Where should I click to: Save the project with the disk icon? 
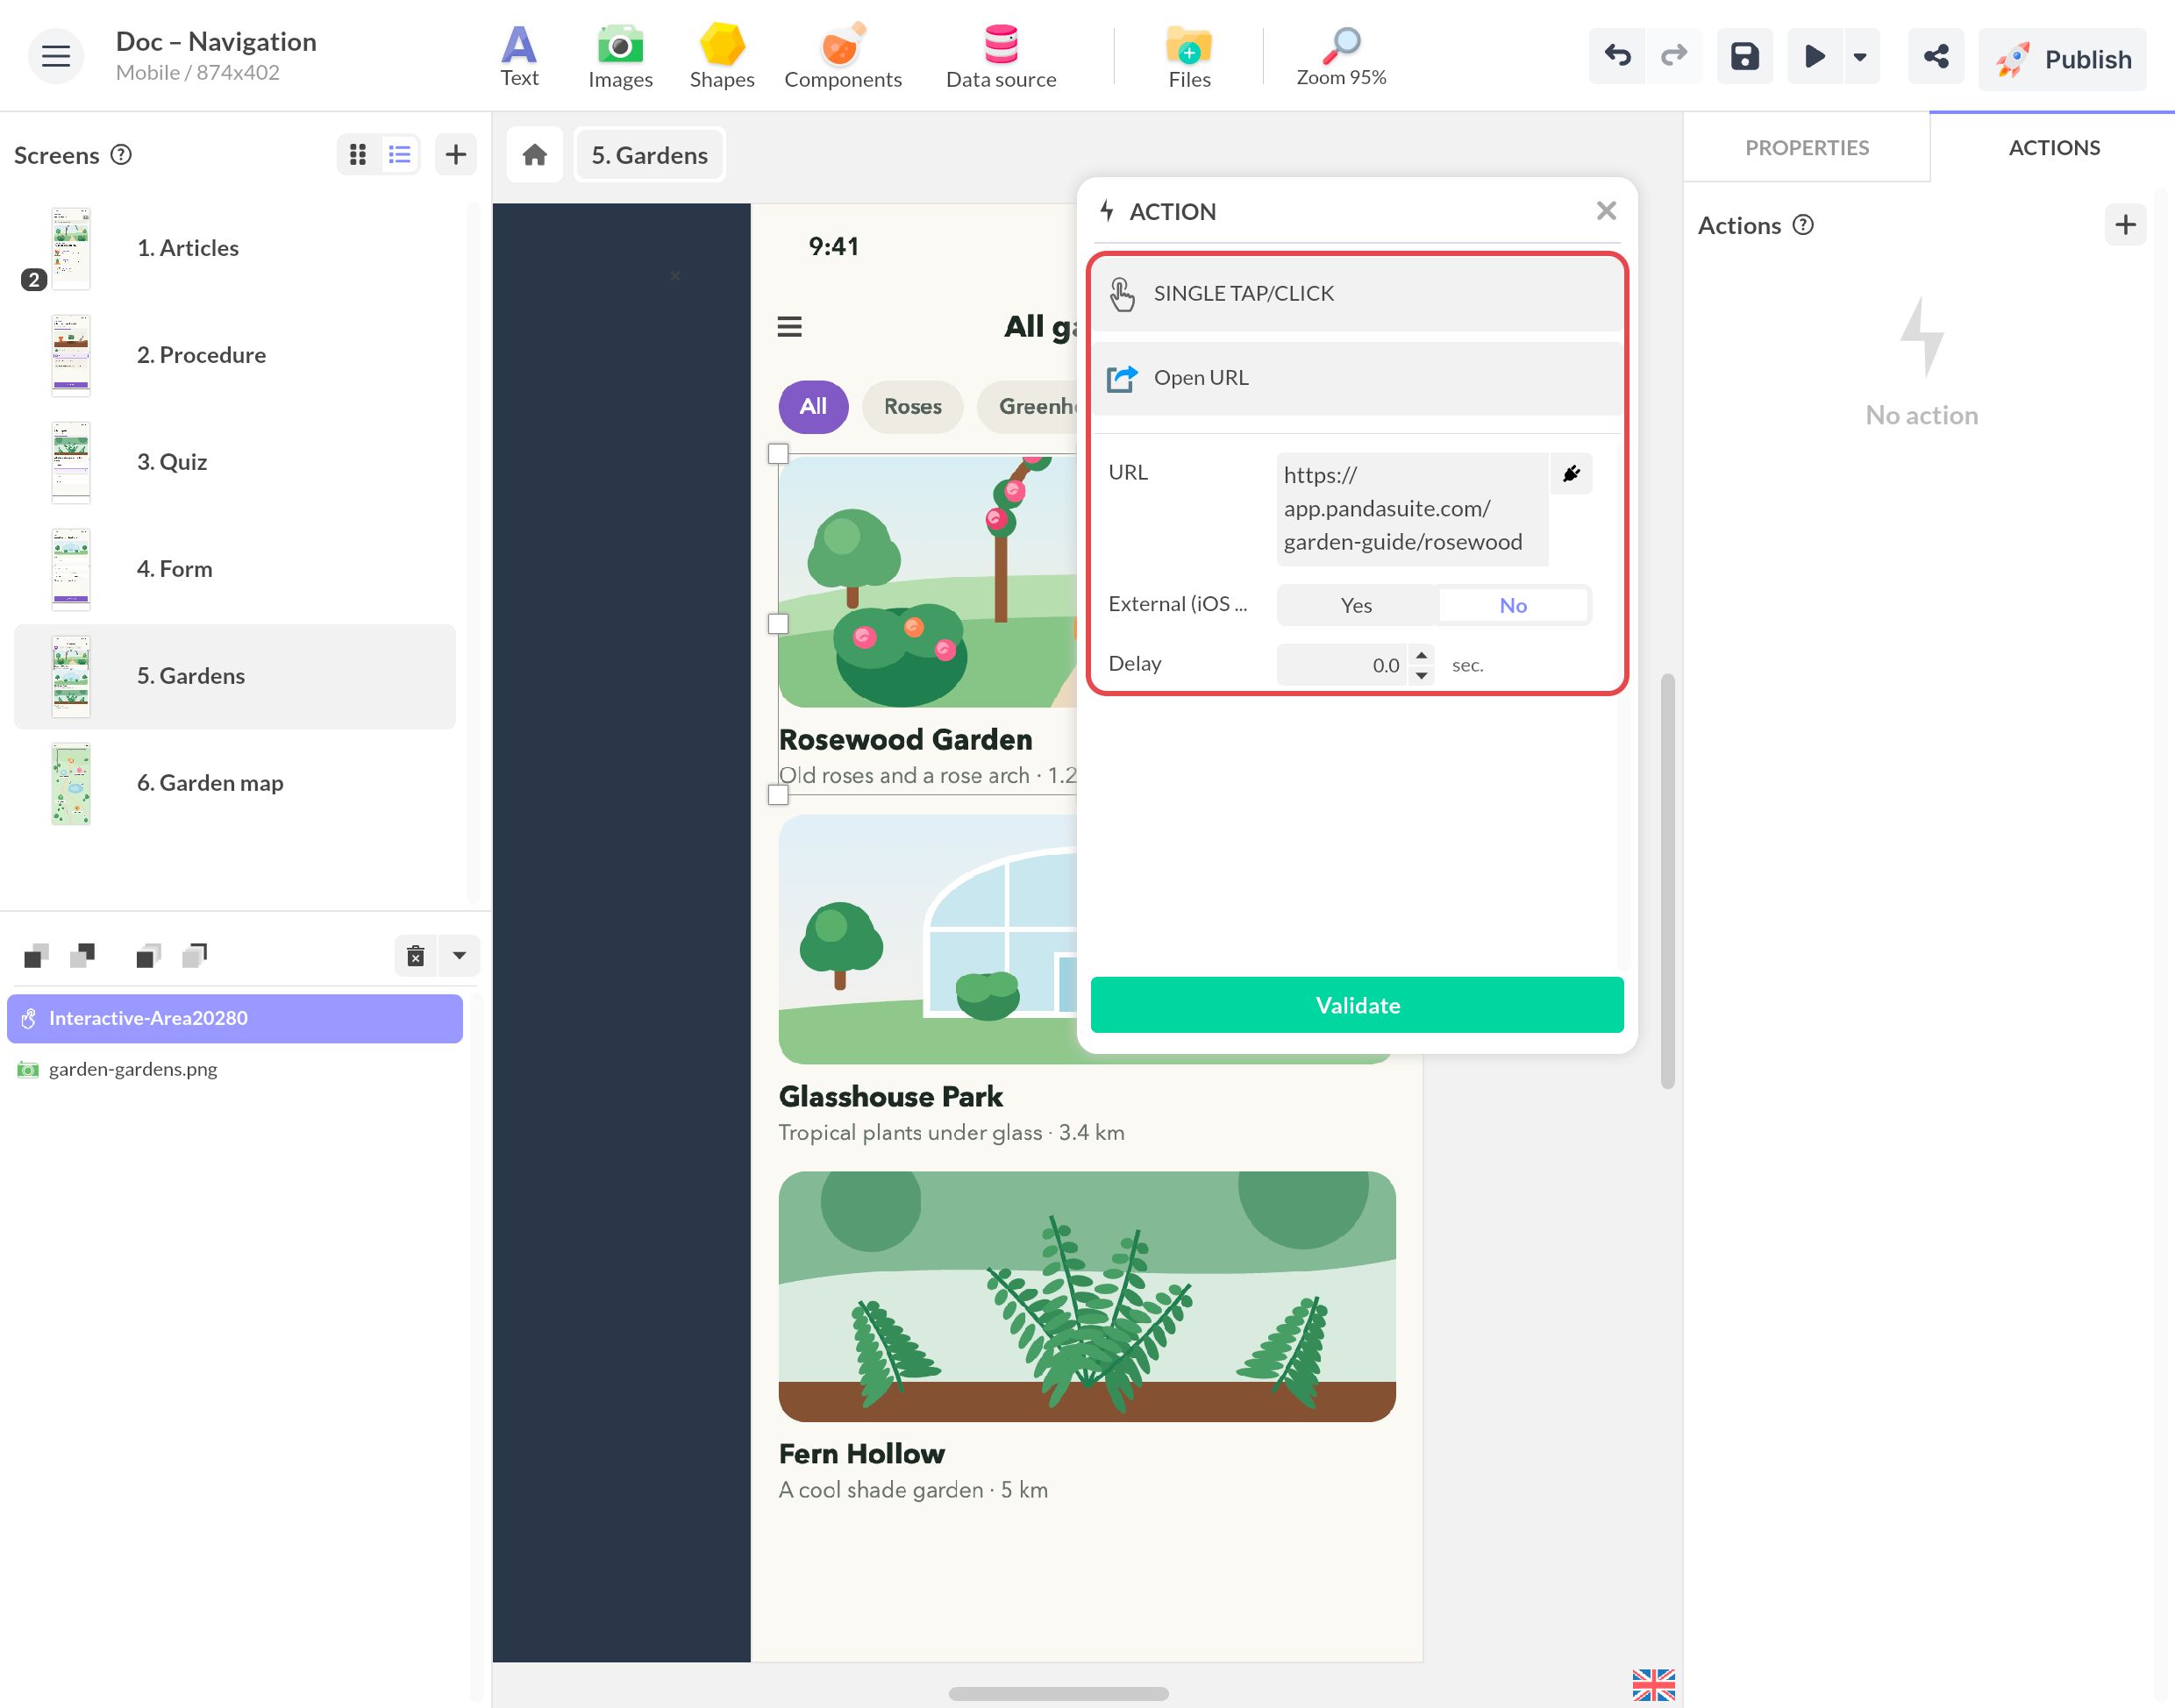[1745, 56]
